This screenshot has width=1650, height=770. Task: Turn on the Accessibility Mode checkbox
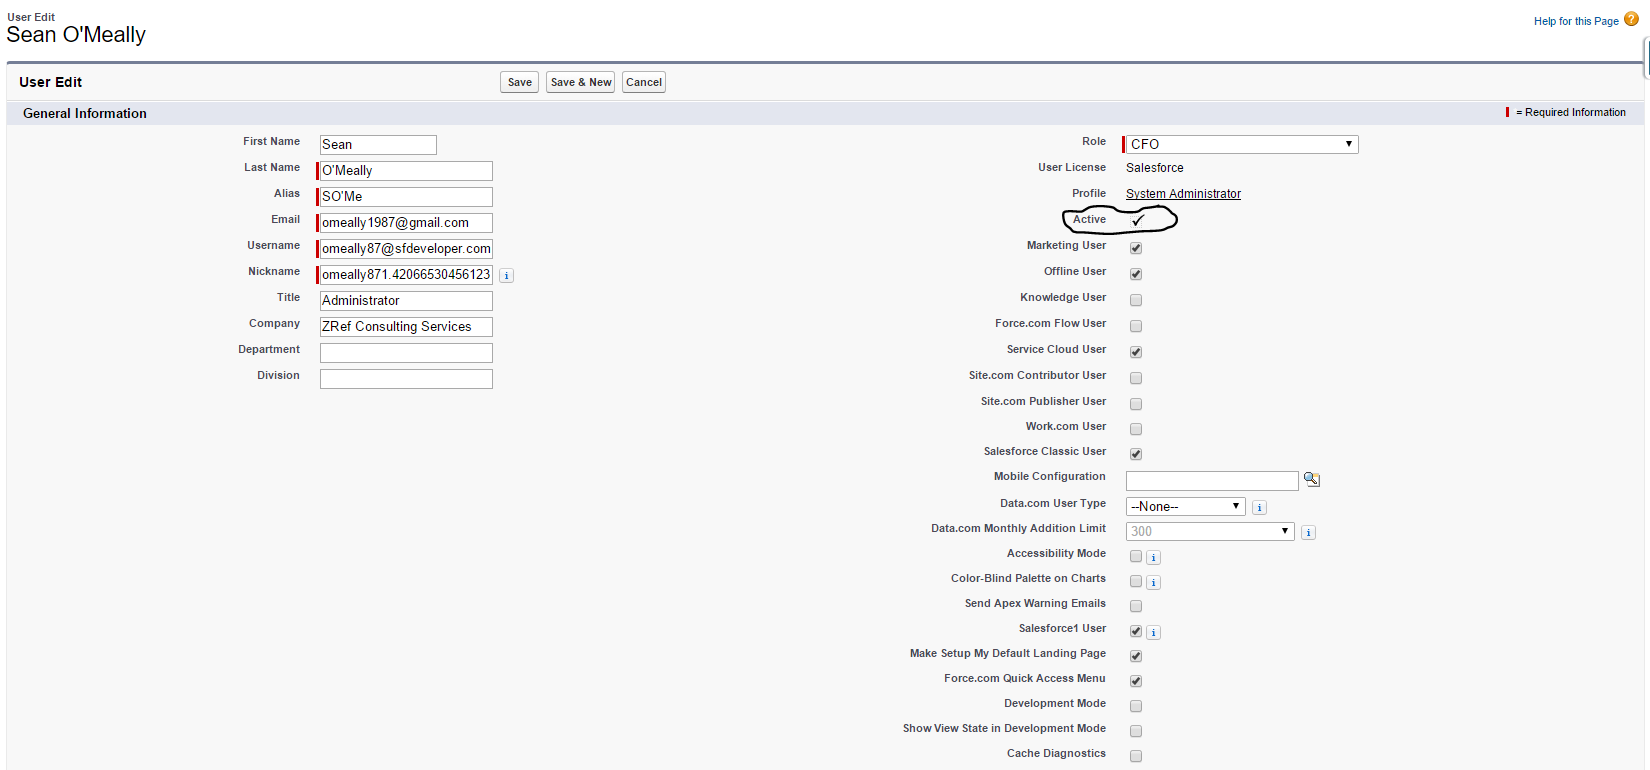(x=1136, y=556)
